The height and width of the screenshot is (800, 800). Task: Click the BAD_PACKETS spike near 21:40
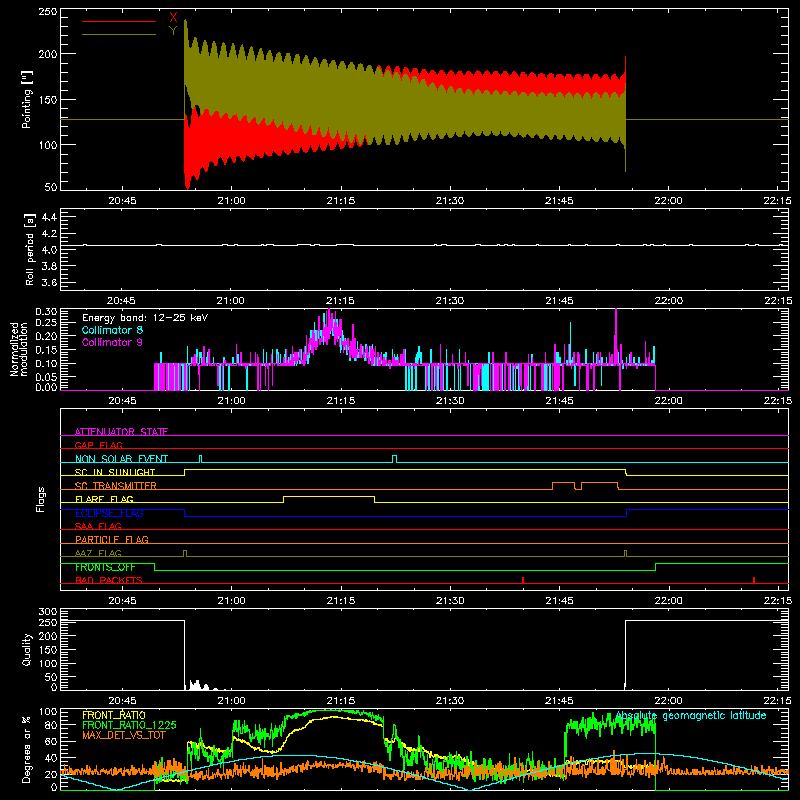pos(523,580)
